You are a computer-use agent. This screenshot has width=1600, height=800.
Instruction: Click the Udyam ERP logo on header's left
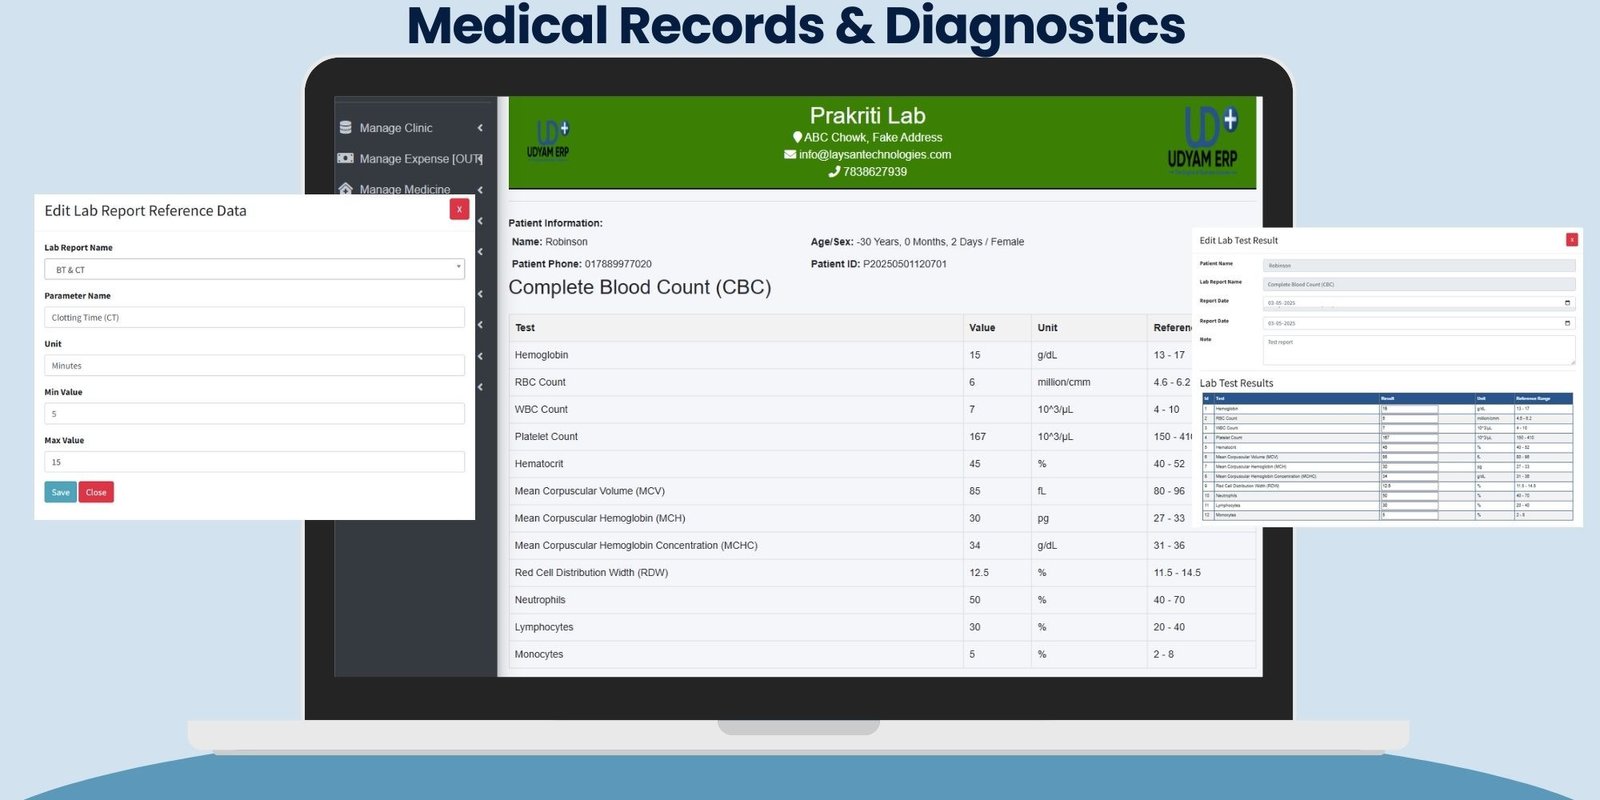(x=549, y=140)
